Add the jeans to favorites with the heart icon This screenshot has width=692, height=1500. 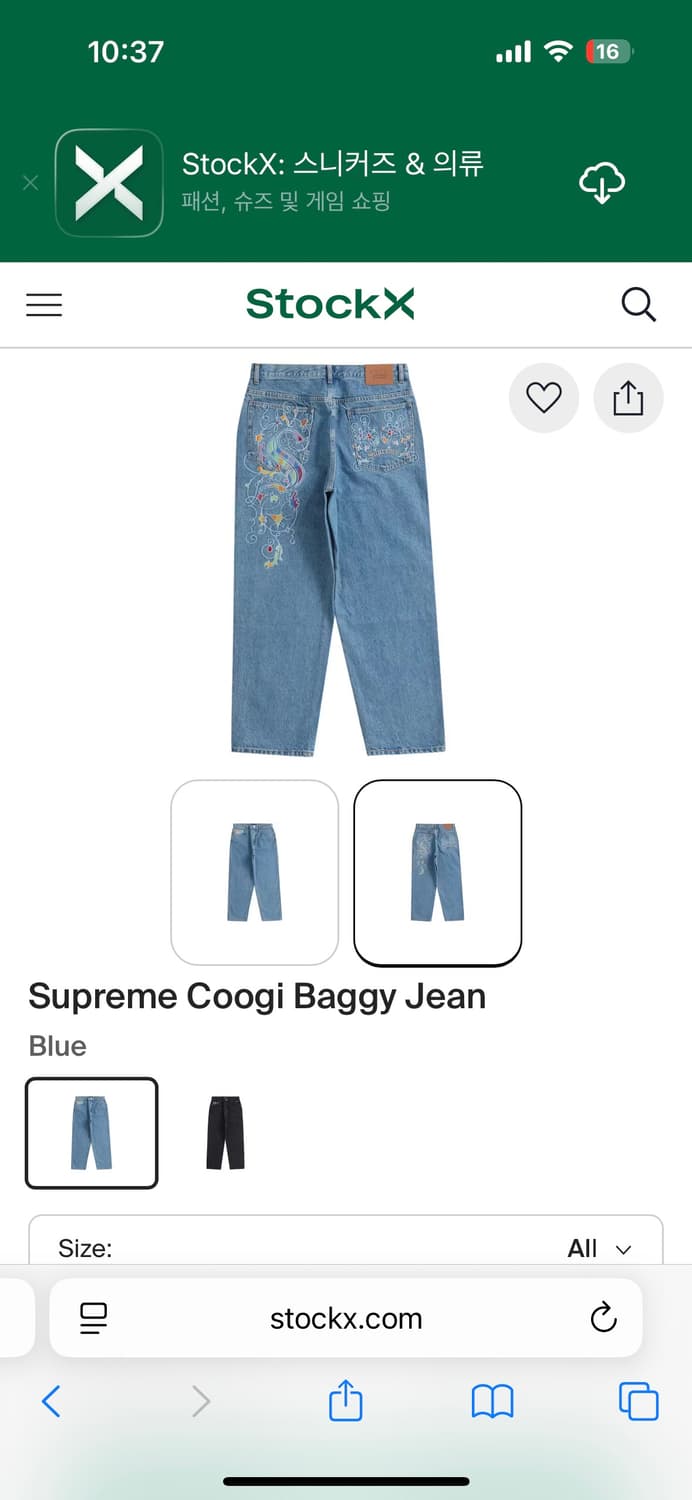(x=544, y=398)
